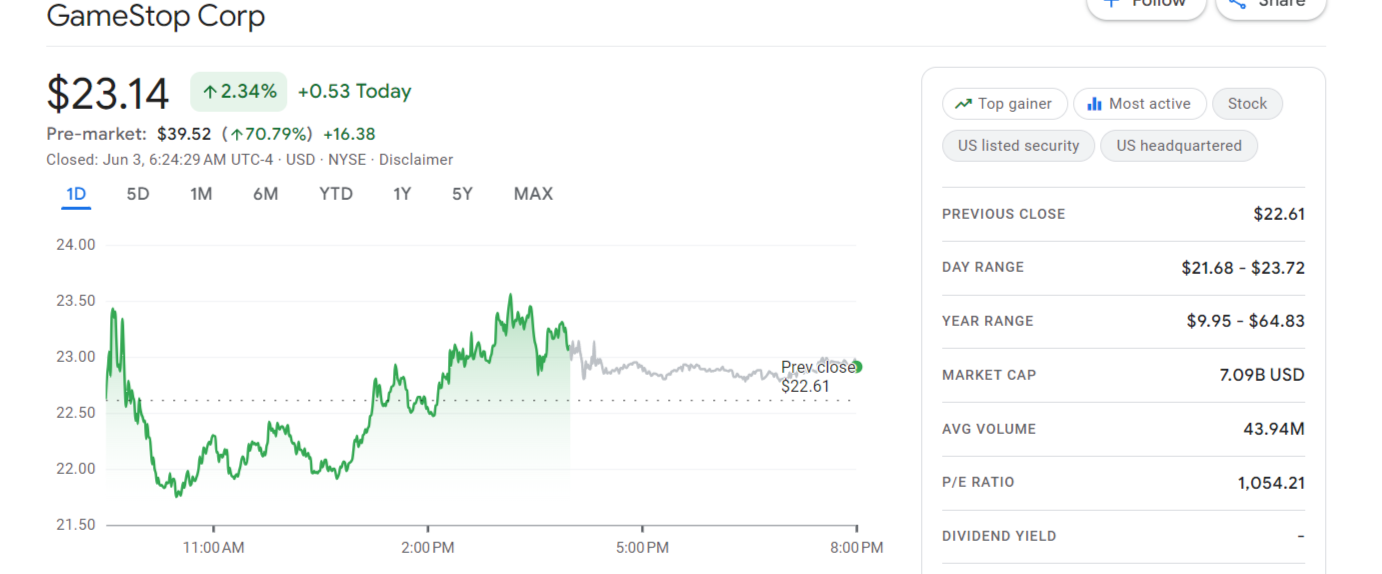Screen dimensions: 1382x574
Task: Click the trending-up icon in Top gainer
Action: (x=963, y=104)
